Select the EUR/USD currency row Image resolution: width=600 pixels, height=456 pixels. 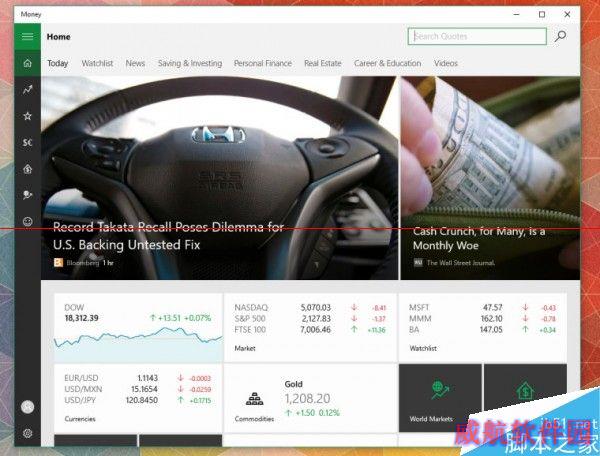[138, 378]
